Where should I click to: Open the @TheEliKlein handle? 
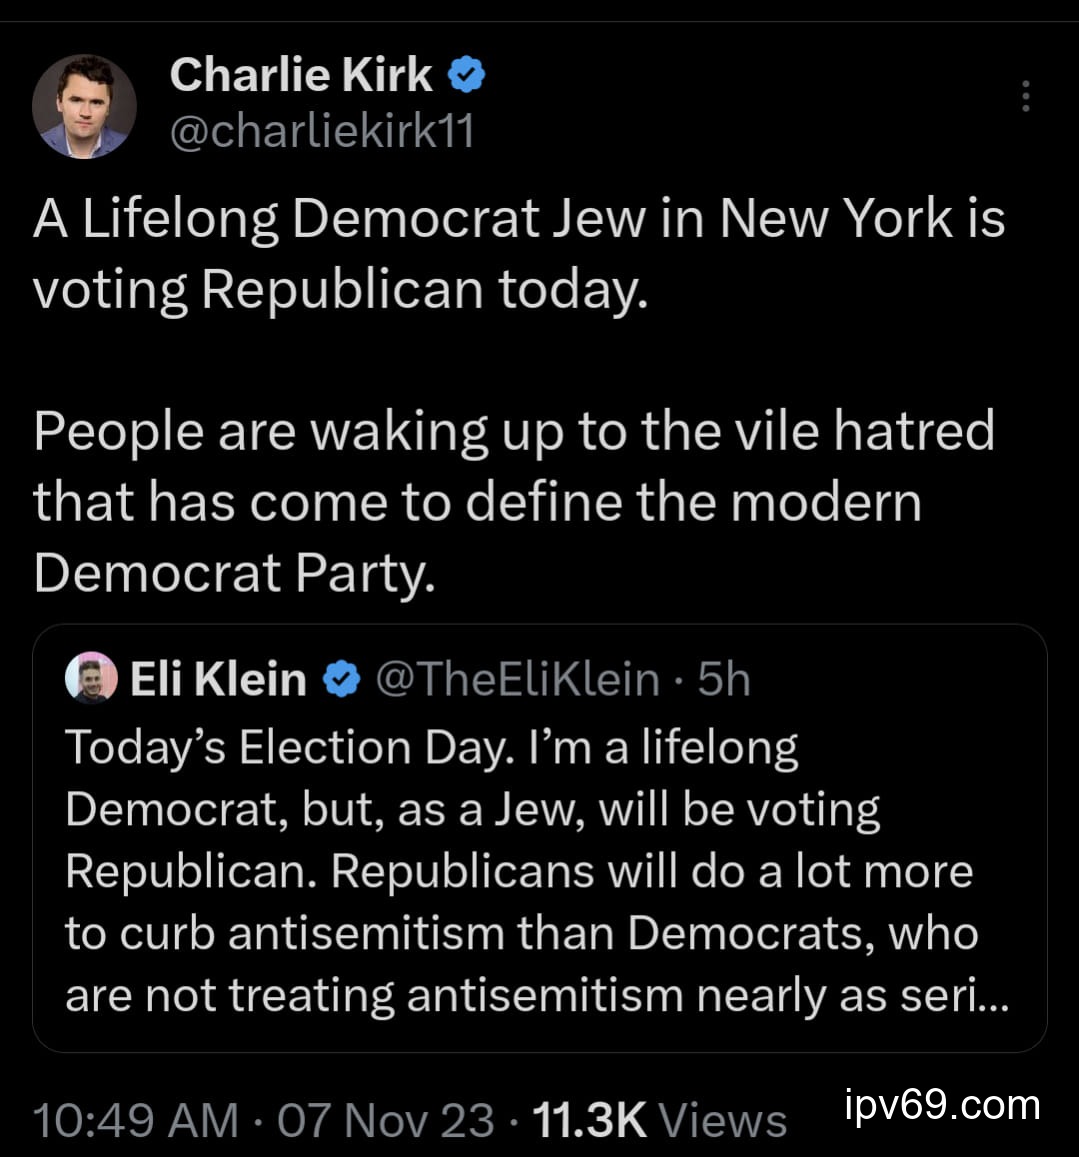(x=517, y=680)
